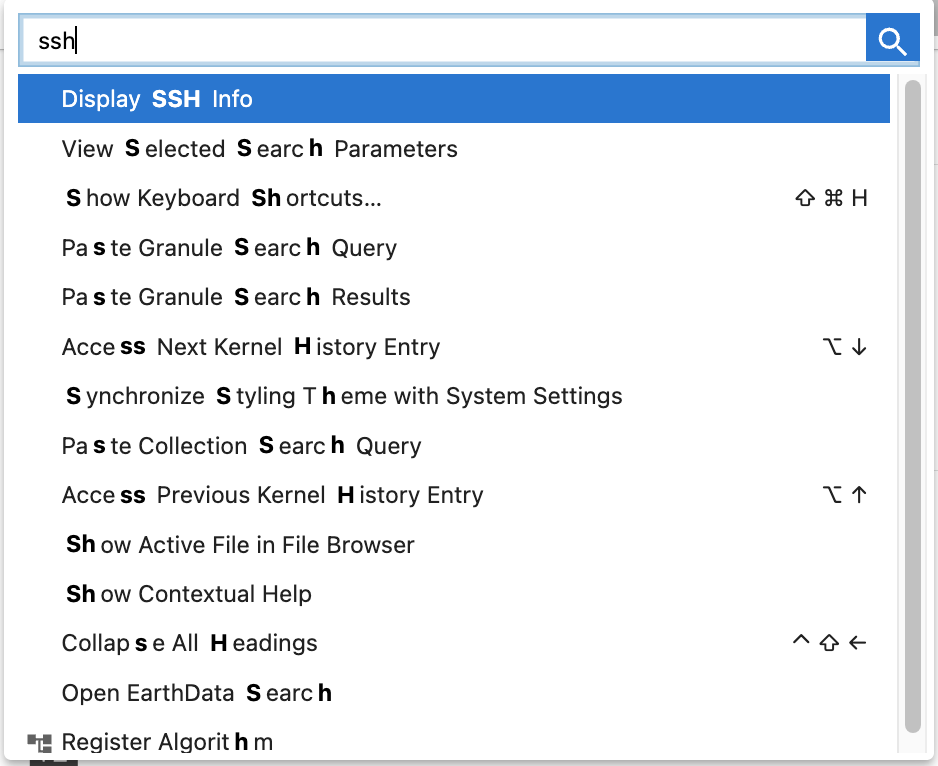Screen dimensions: 938x766
Task: Choose Access Previous Kernel History Entry
Action: pos(453,495)
